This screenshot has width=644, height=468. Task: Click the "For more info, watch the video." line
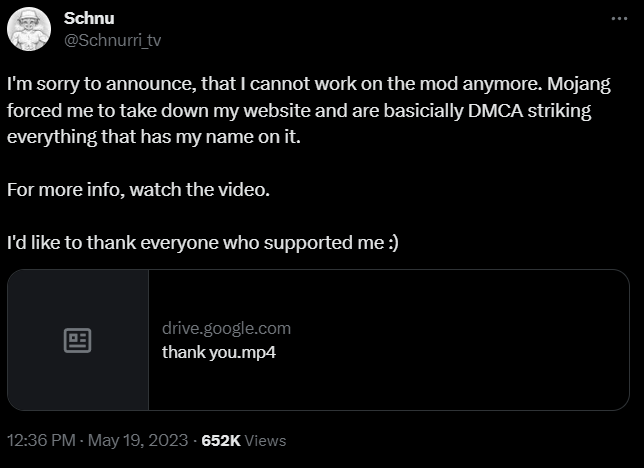pos(138,190)
